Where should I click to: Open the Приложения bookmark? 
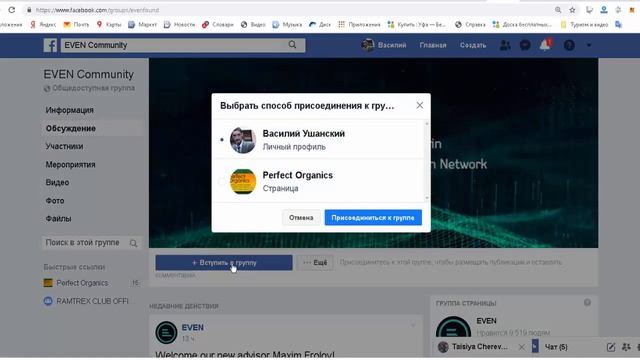pyautogui.click(x=359, y=24)
